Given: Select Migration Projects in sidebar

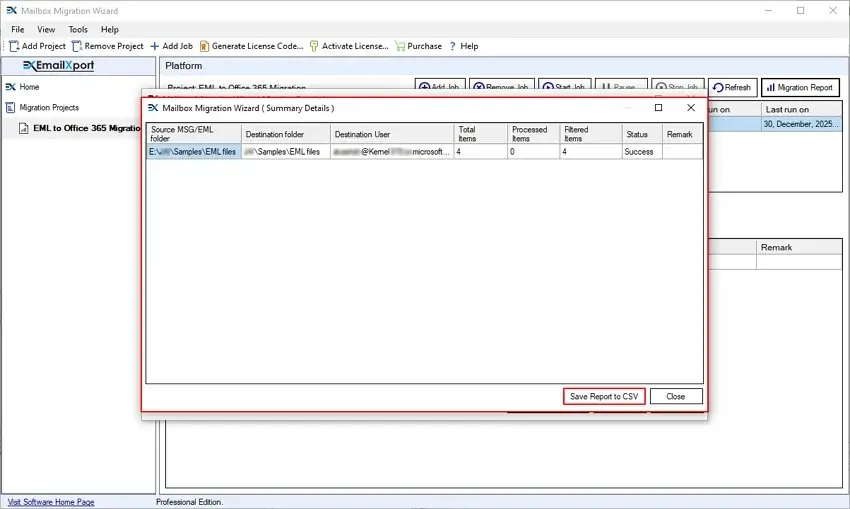Looking at the screenshot, I should coord(49,107).
